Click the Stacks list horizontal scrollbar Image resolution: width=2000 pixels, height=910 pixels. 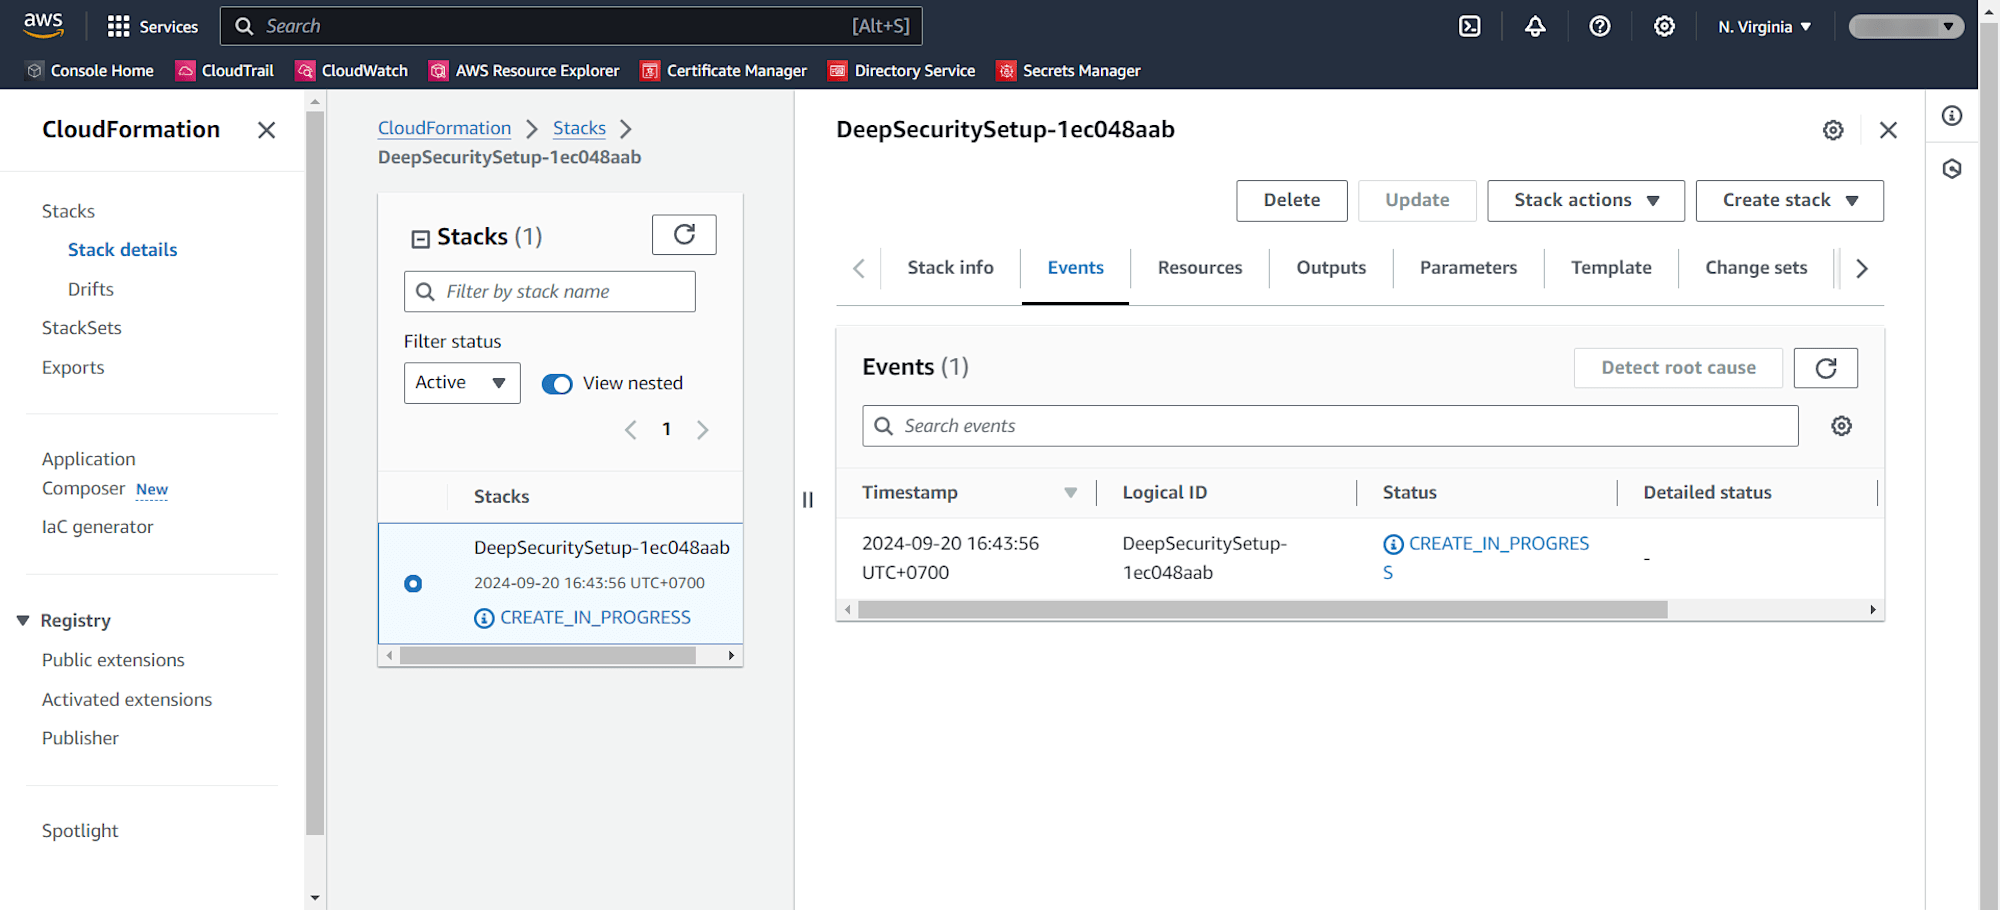(x=547, y=656)
